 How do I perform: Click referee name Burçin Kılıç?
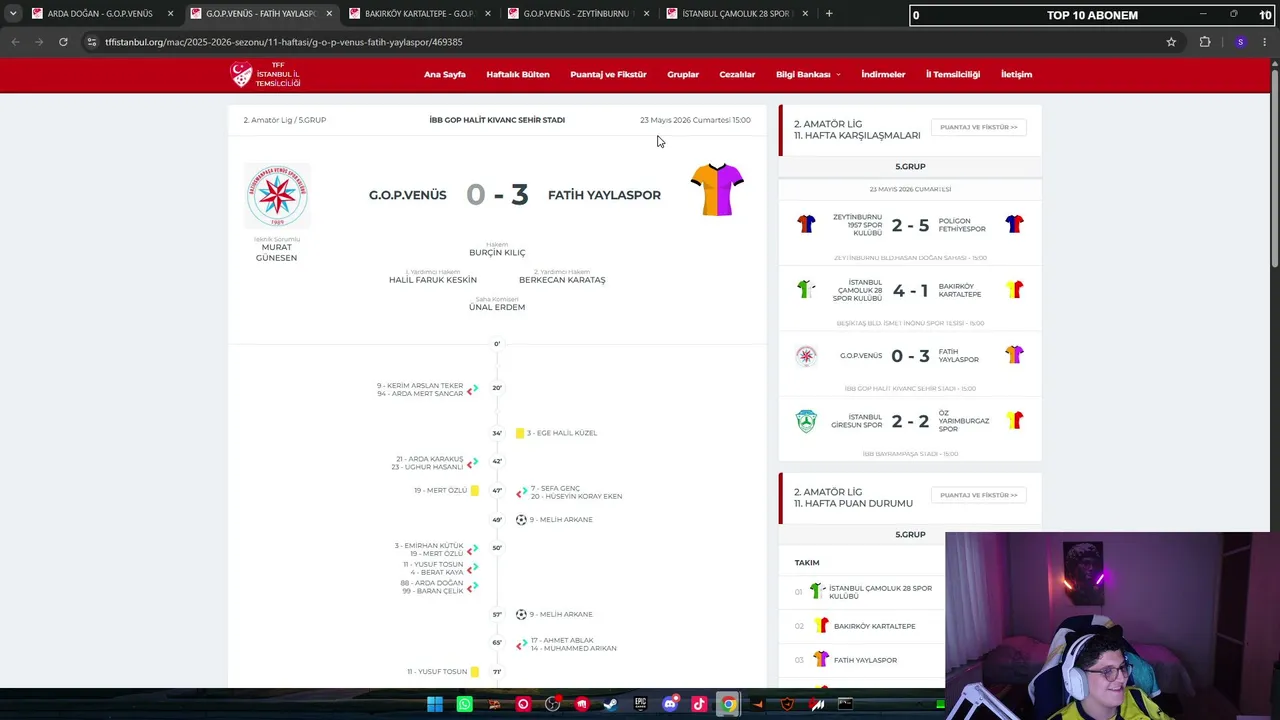tap(497, 253)
